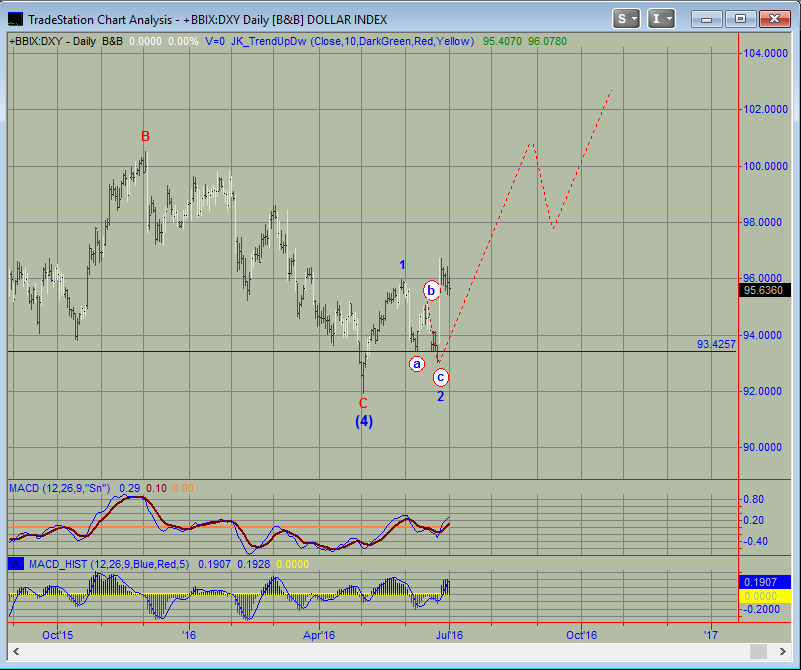Image resolution: width=801 pixels, height=670 pixels.
Task: Select the circled c wave marker
Action: [x=440, y=378]
